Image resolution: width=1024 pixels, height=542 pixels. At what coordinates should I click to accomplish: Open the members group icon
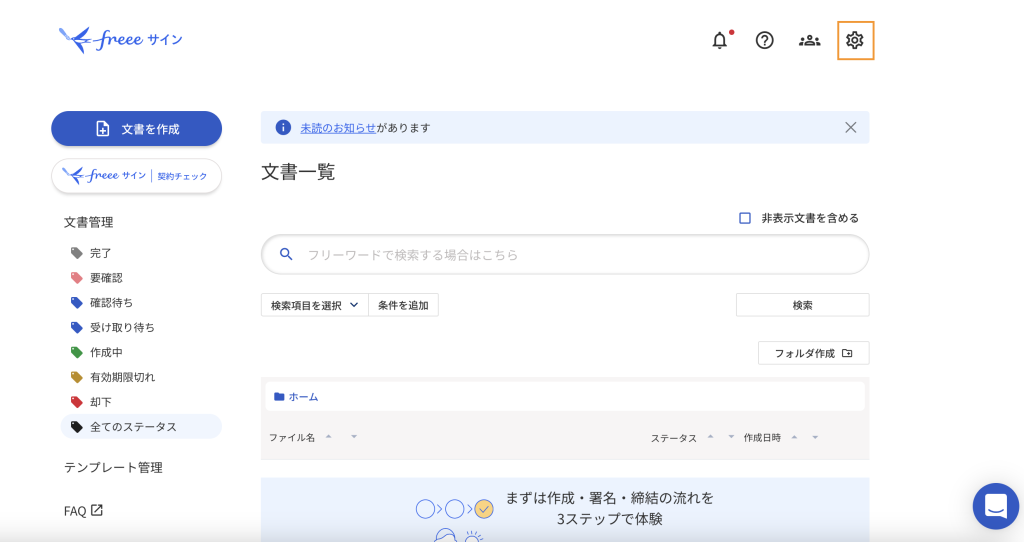click(x=809, y=41)
